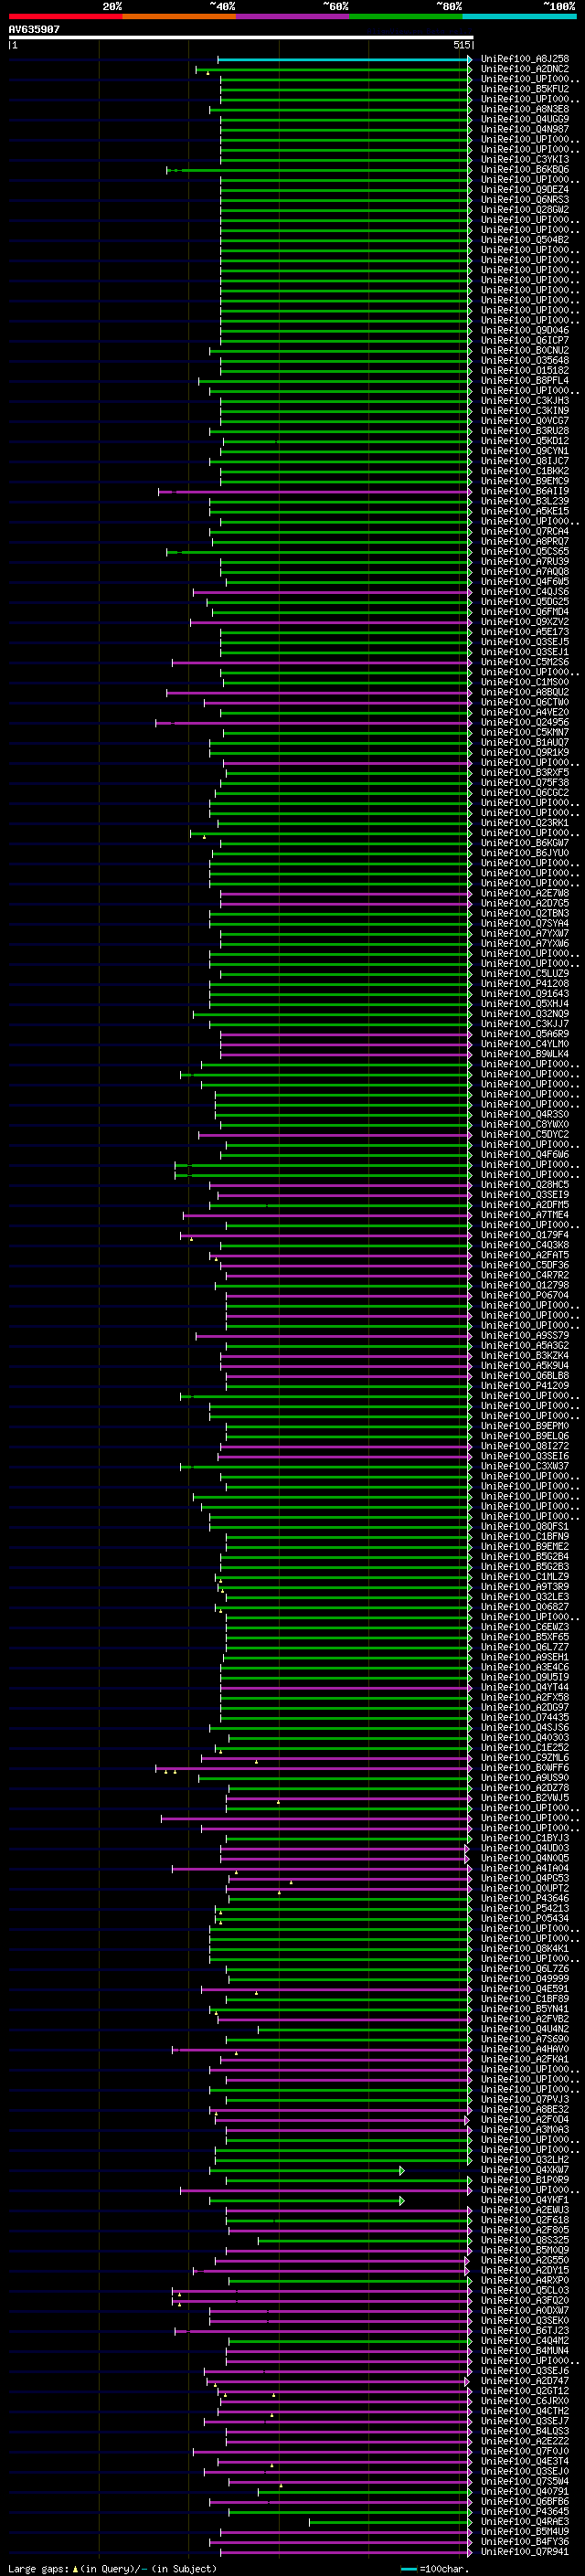Click the purple alignment bar of B6AII9
Viewport: 585px width, 2576px height.
(x=315, y=492)
